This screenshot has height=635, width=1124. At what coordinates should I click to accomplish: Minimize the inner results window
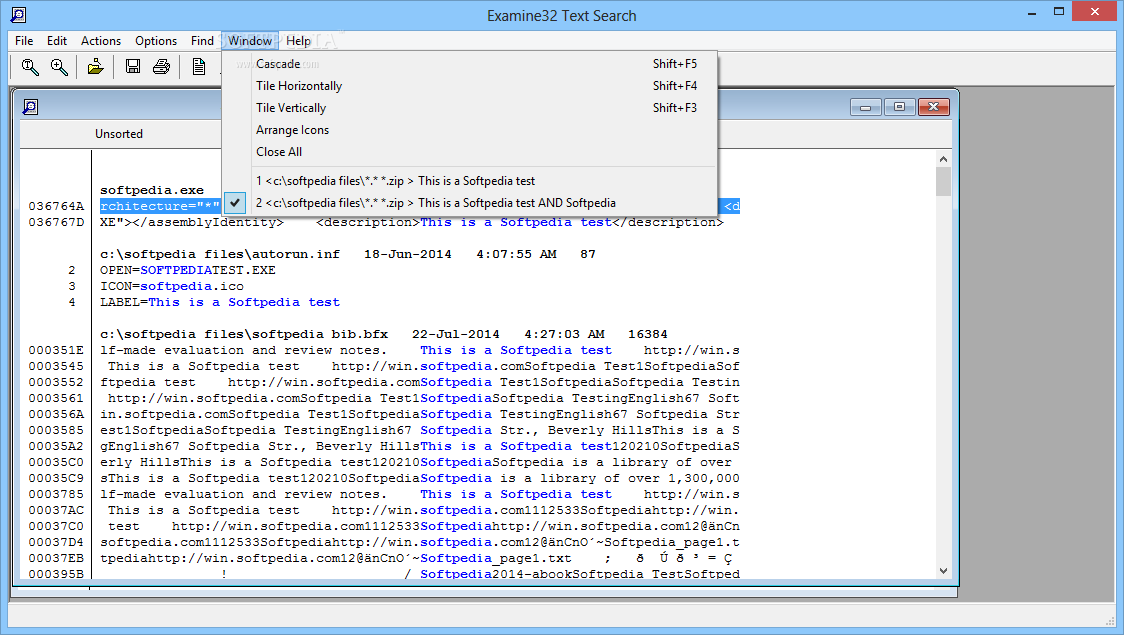tap(865, 108)
